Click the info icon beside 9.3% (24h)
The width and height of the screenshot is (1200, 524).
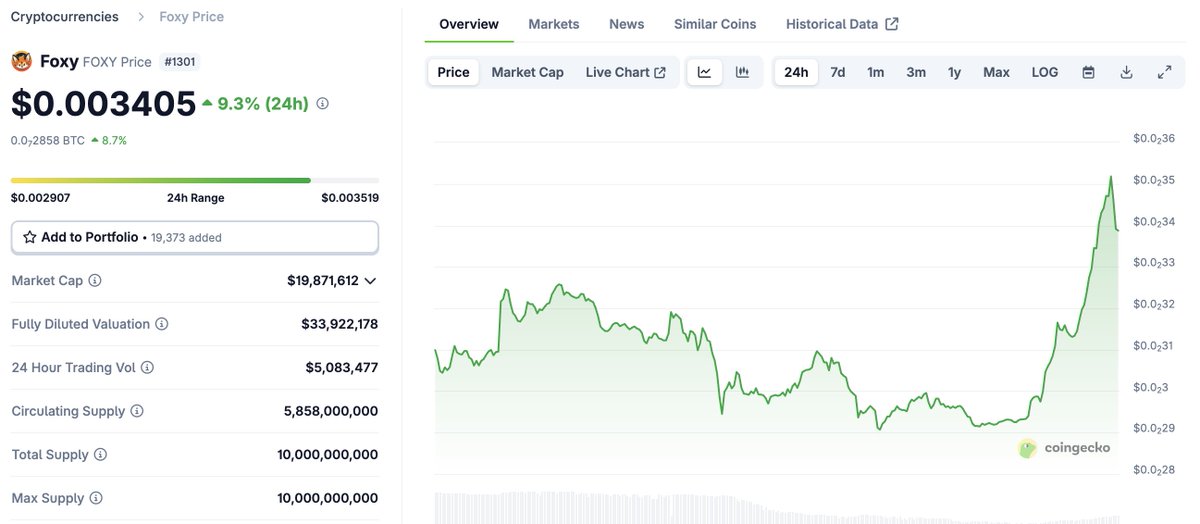point(322,103)
